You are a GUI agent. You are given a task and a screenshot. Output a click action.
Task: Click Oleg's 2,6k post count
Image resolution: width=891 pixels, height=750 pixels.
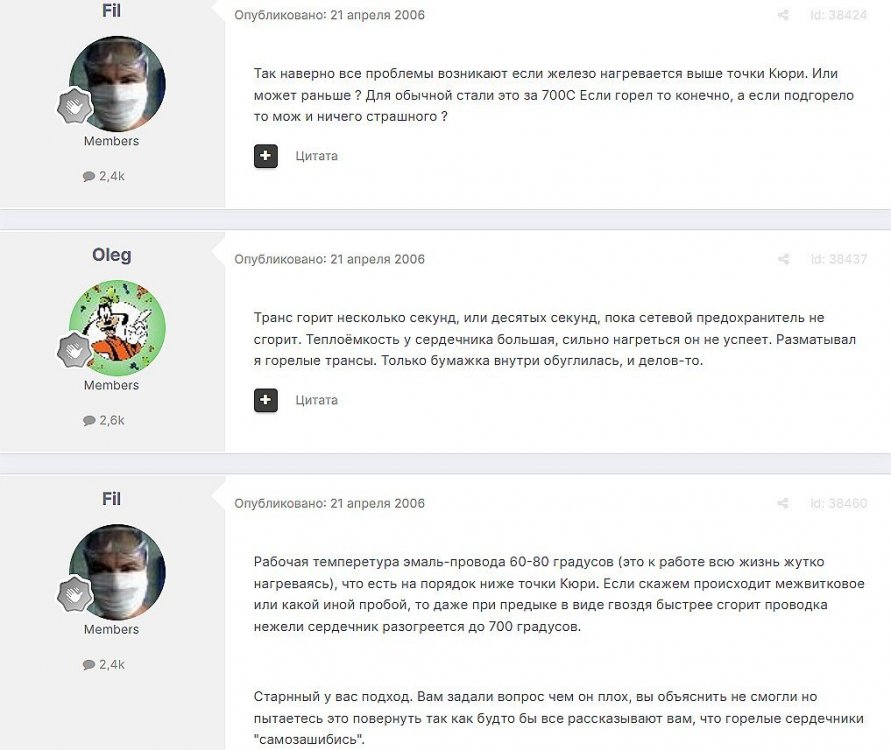click(x=103, y=420)
